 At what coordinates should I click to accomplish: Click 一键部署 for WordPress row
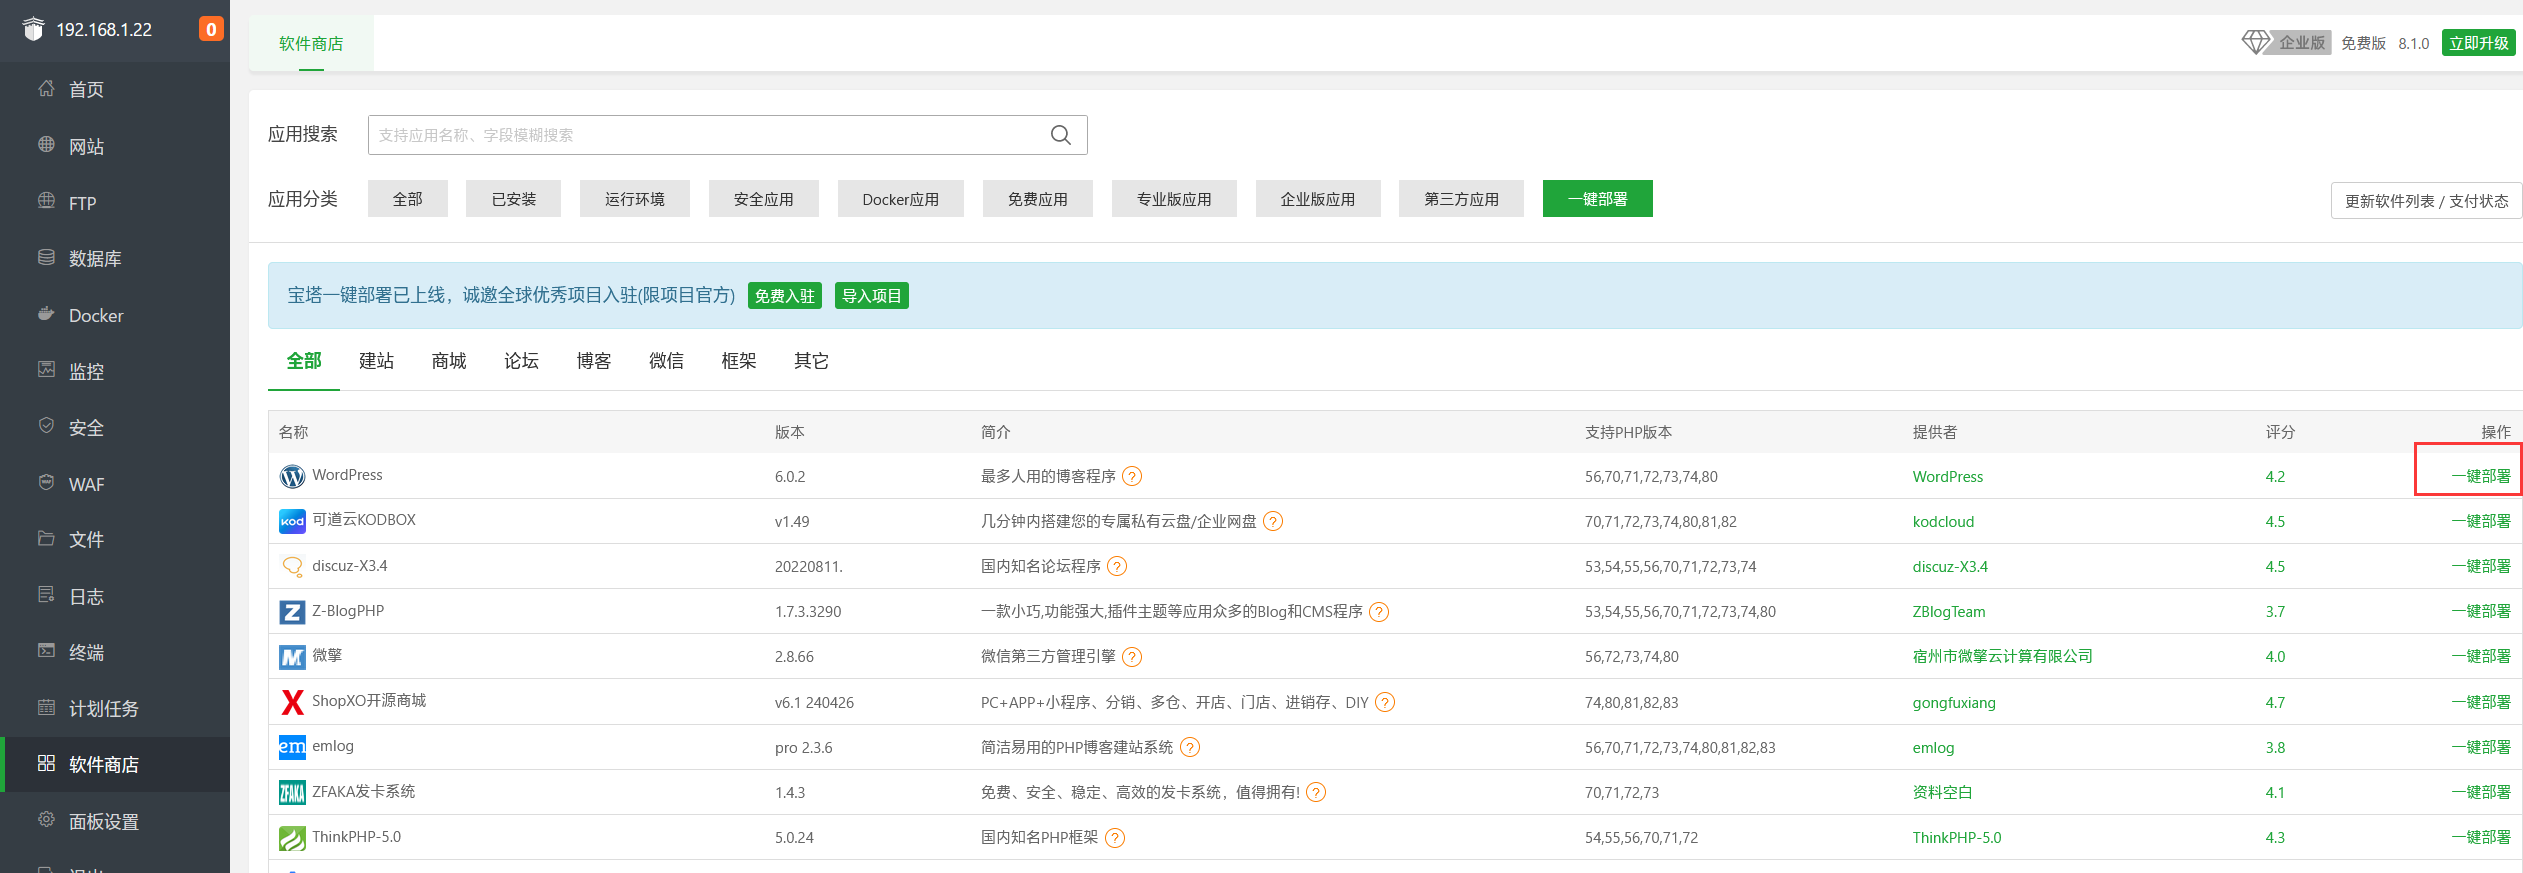point(2481,476)
